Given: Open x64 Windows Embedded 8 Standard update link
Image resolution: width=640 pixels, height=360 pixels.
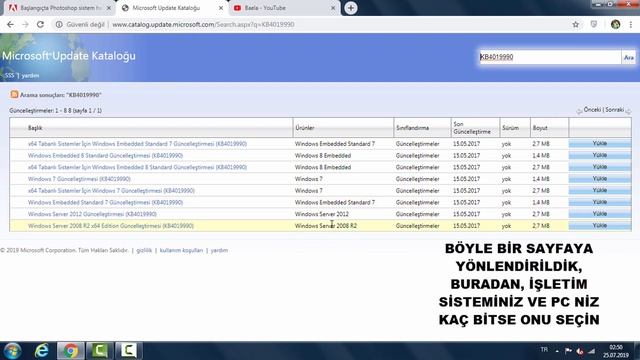Looking at the screenshot, I should pos(137,167).
